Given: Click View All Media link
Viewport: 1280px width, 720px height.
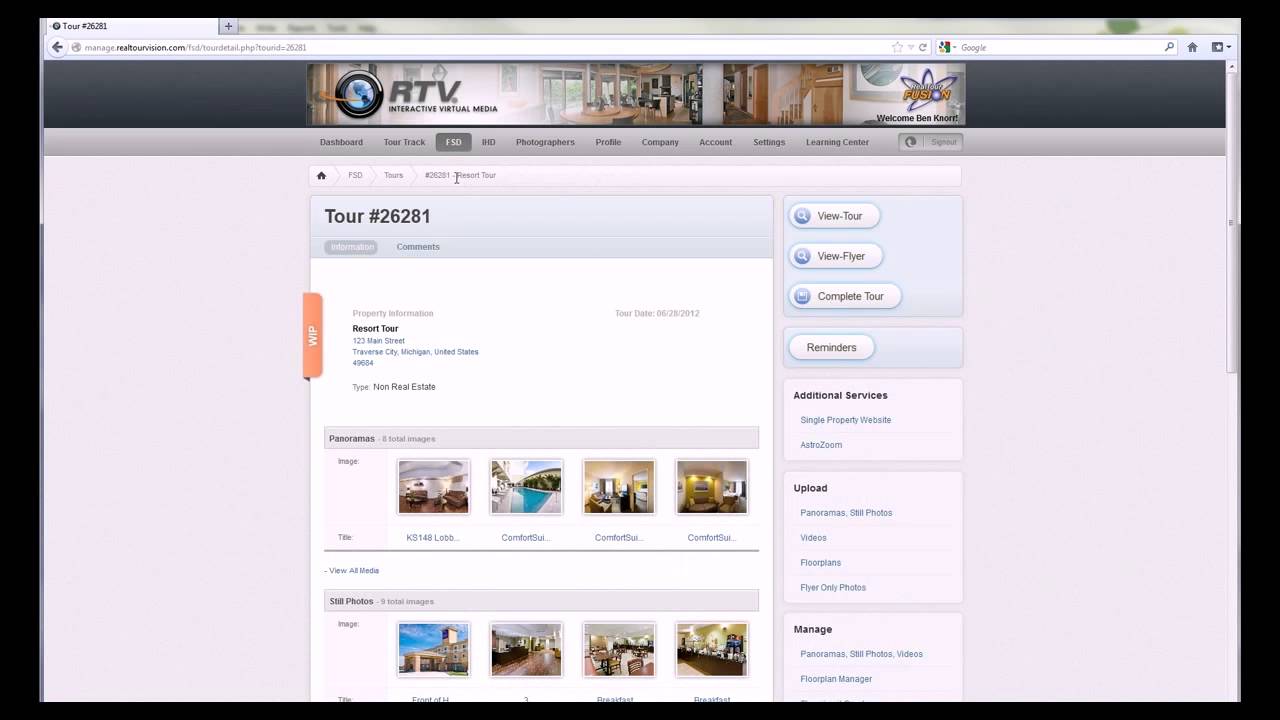Looking at the screenshot, I should pyautogui.click(x=354, y=571).
